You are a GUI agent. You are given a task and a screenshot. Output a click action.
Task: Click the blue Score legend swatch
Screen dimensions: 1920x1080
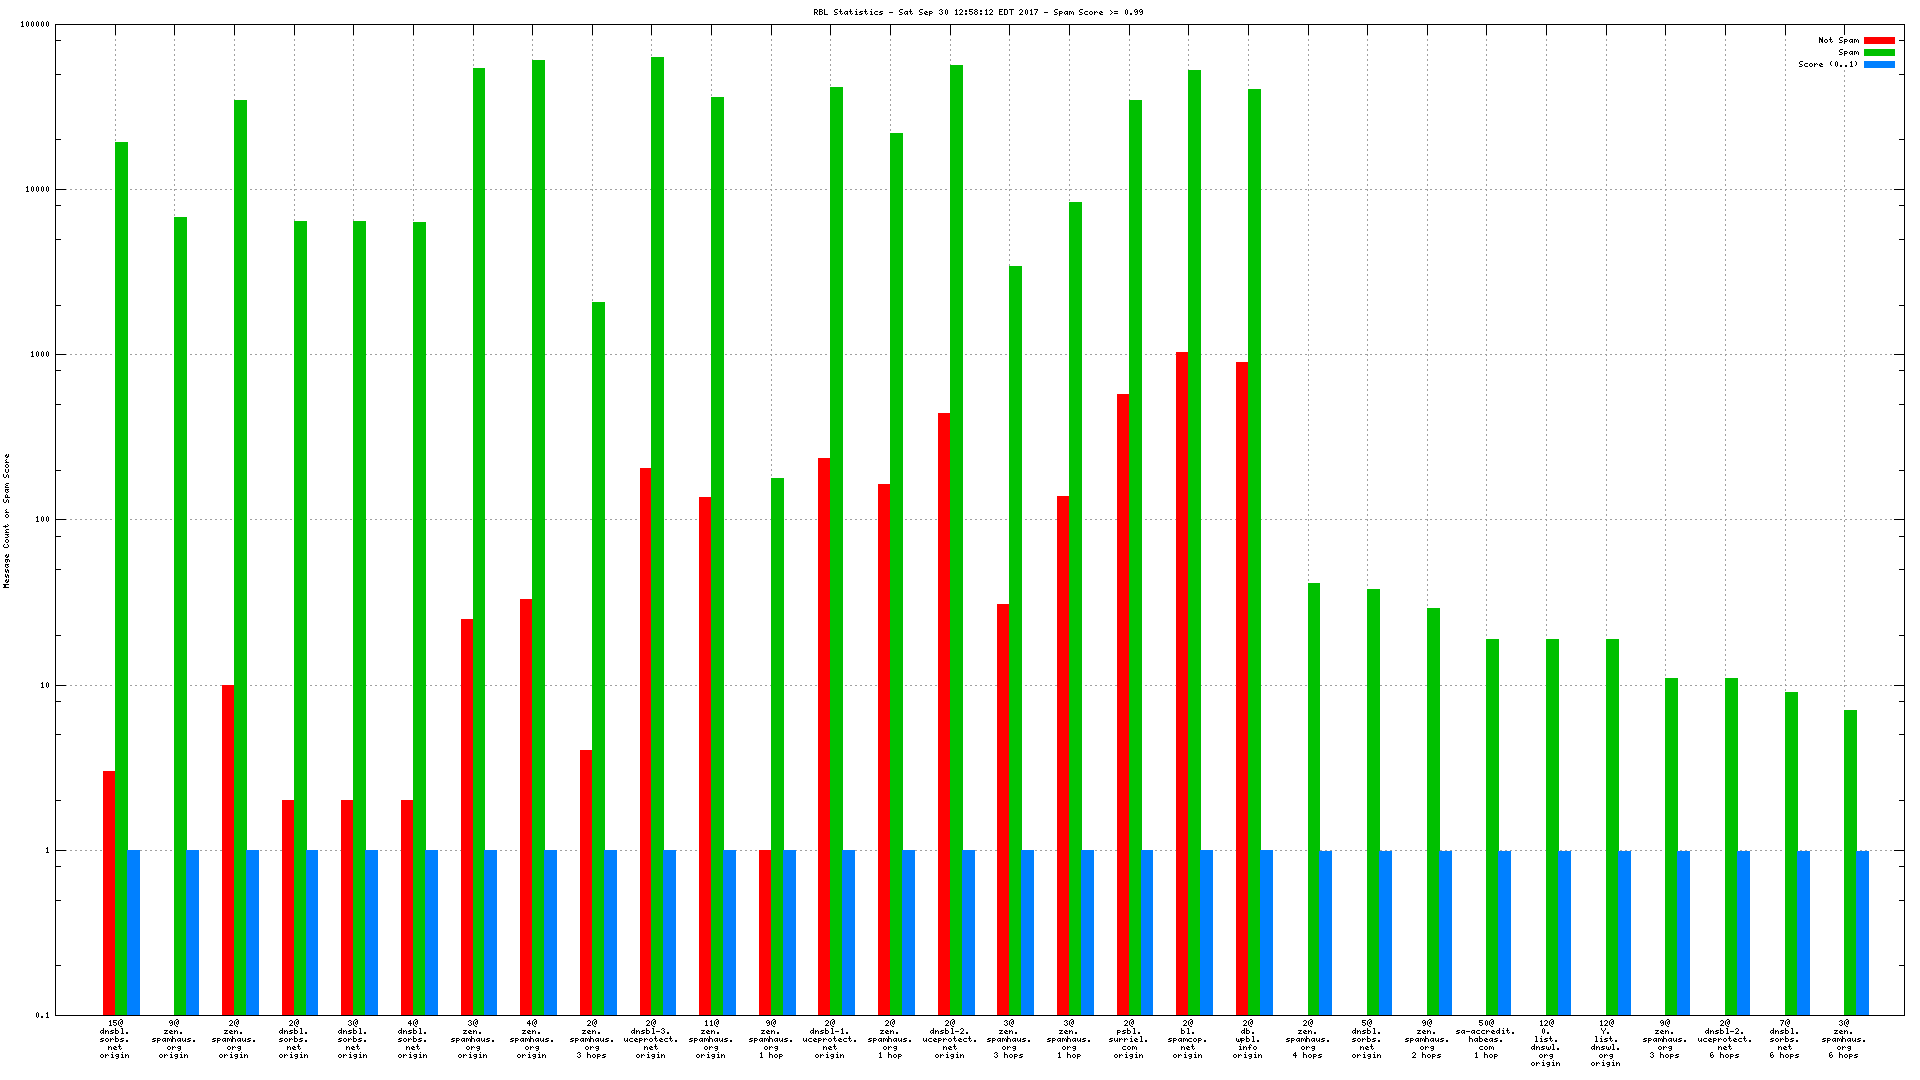[x=1879, y=65]
